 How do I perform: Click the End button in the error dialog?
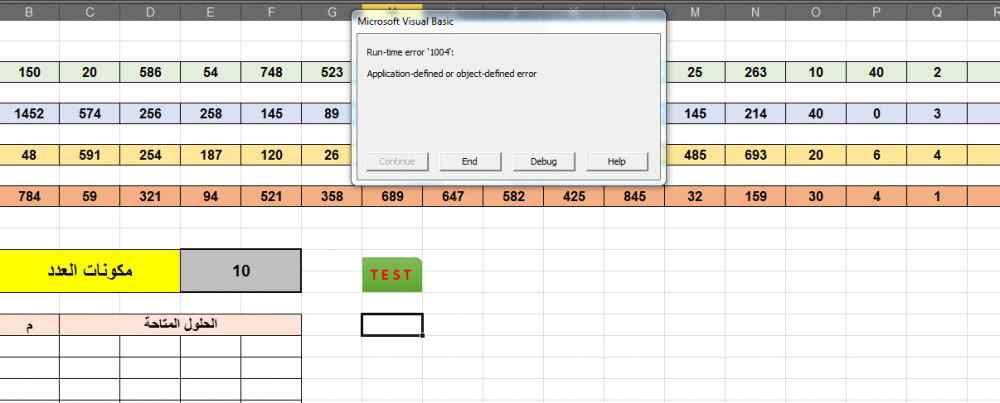(x=469, y=161)
